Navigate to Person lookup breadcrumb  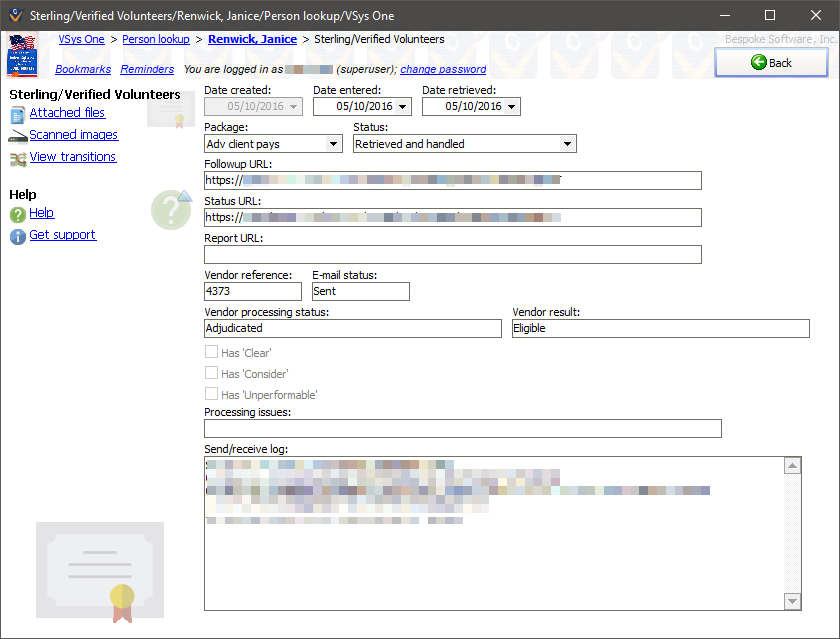[x=155, y=39]
